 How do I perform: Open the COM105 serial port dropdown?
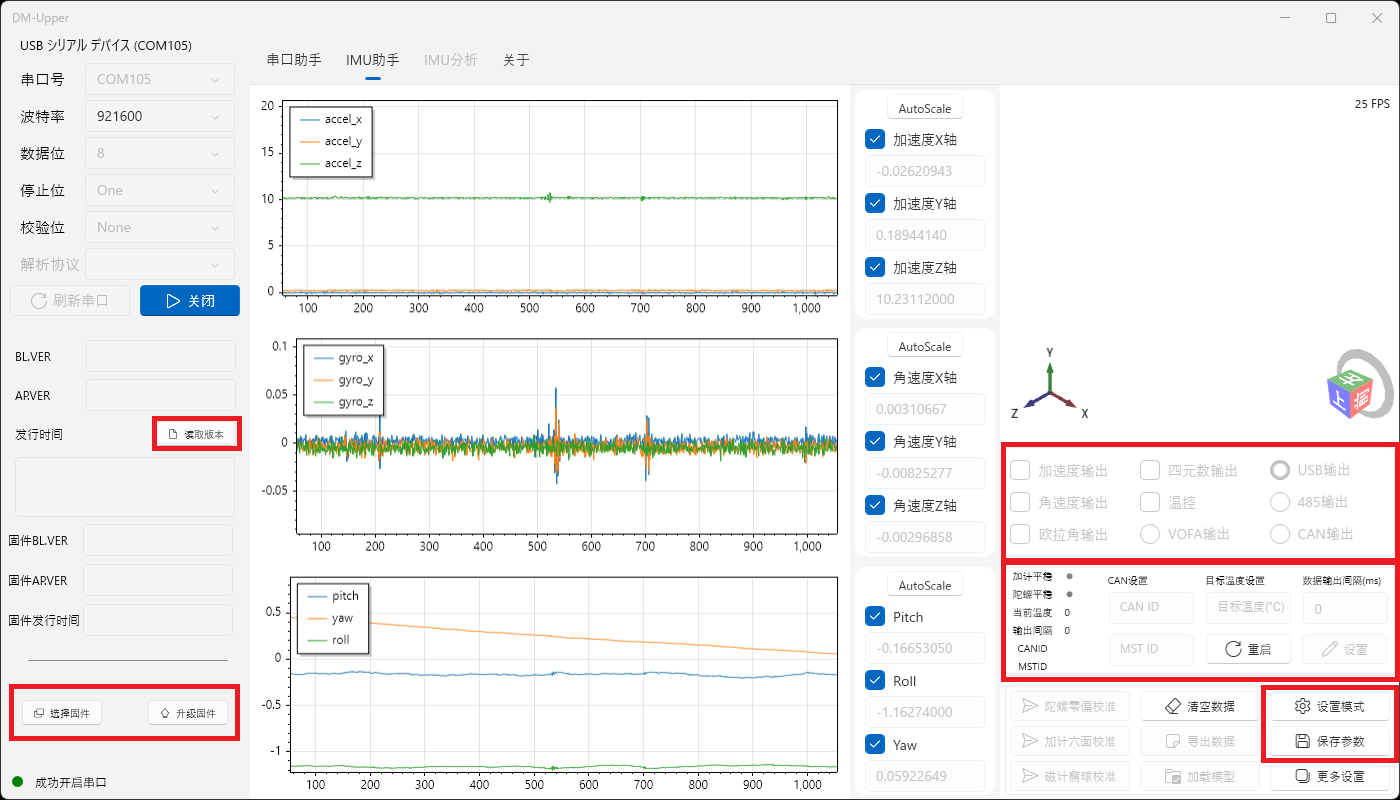coord(160,79)
